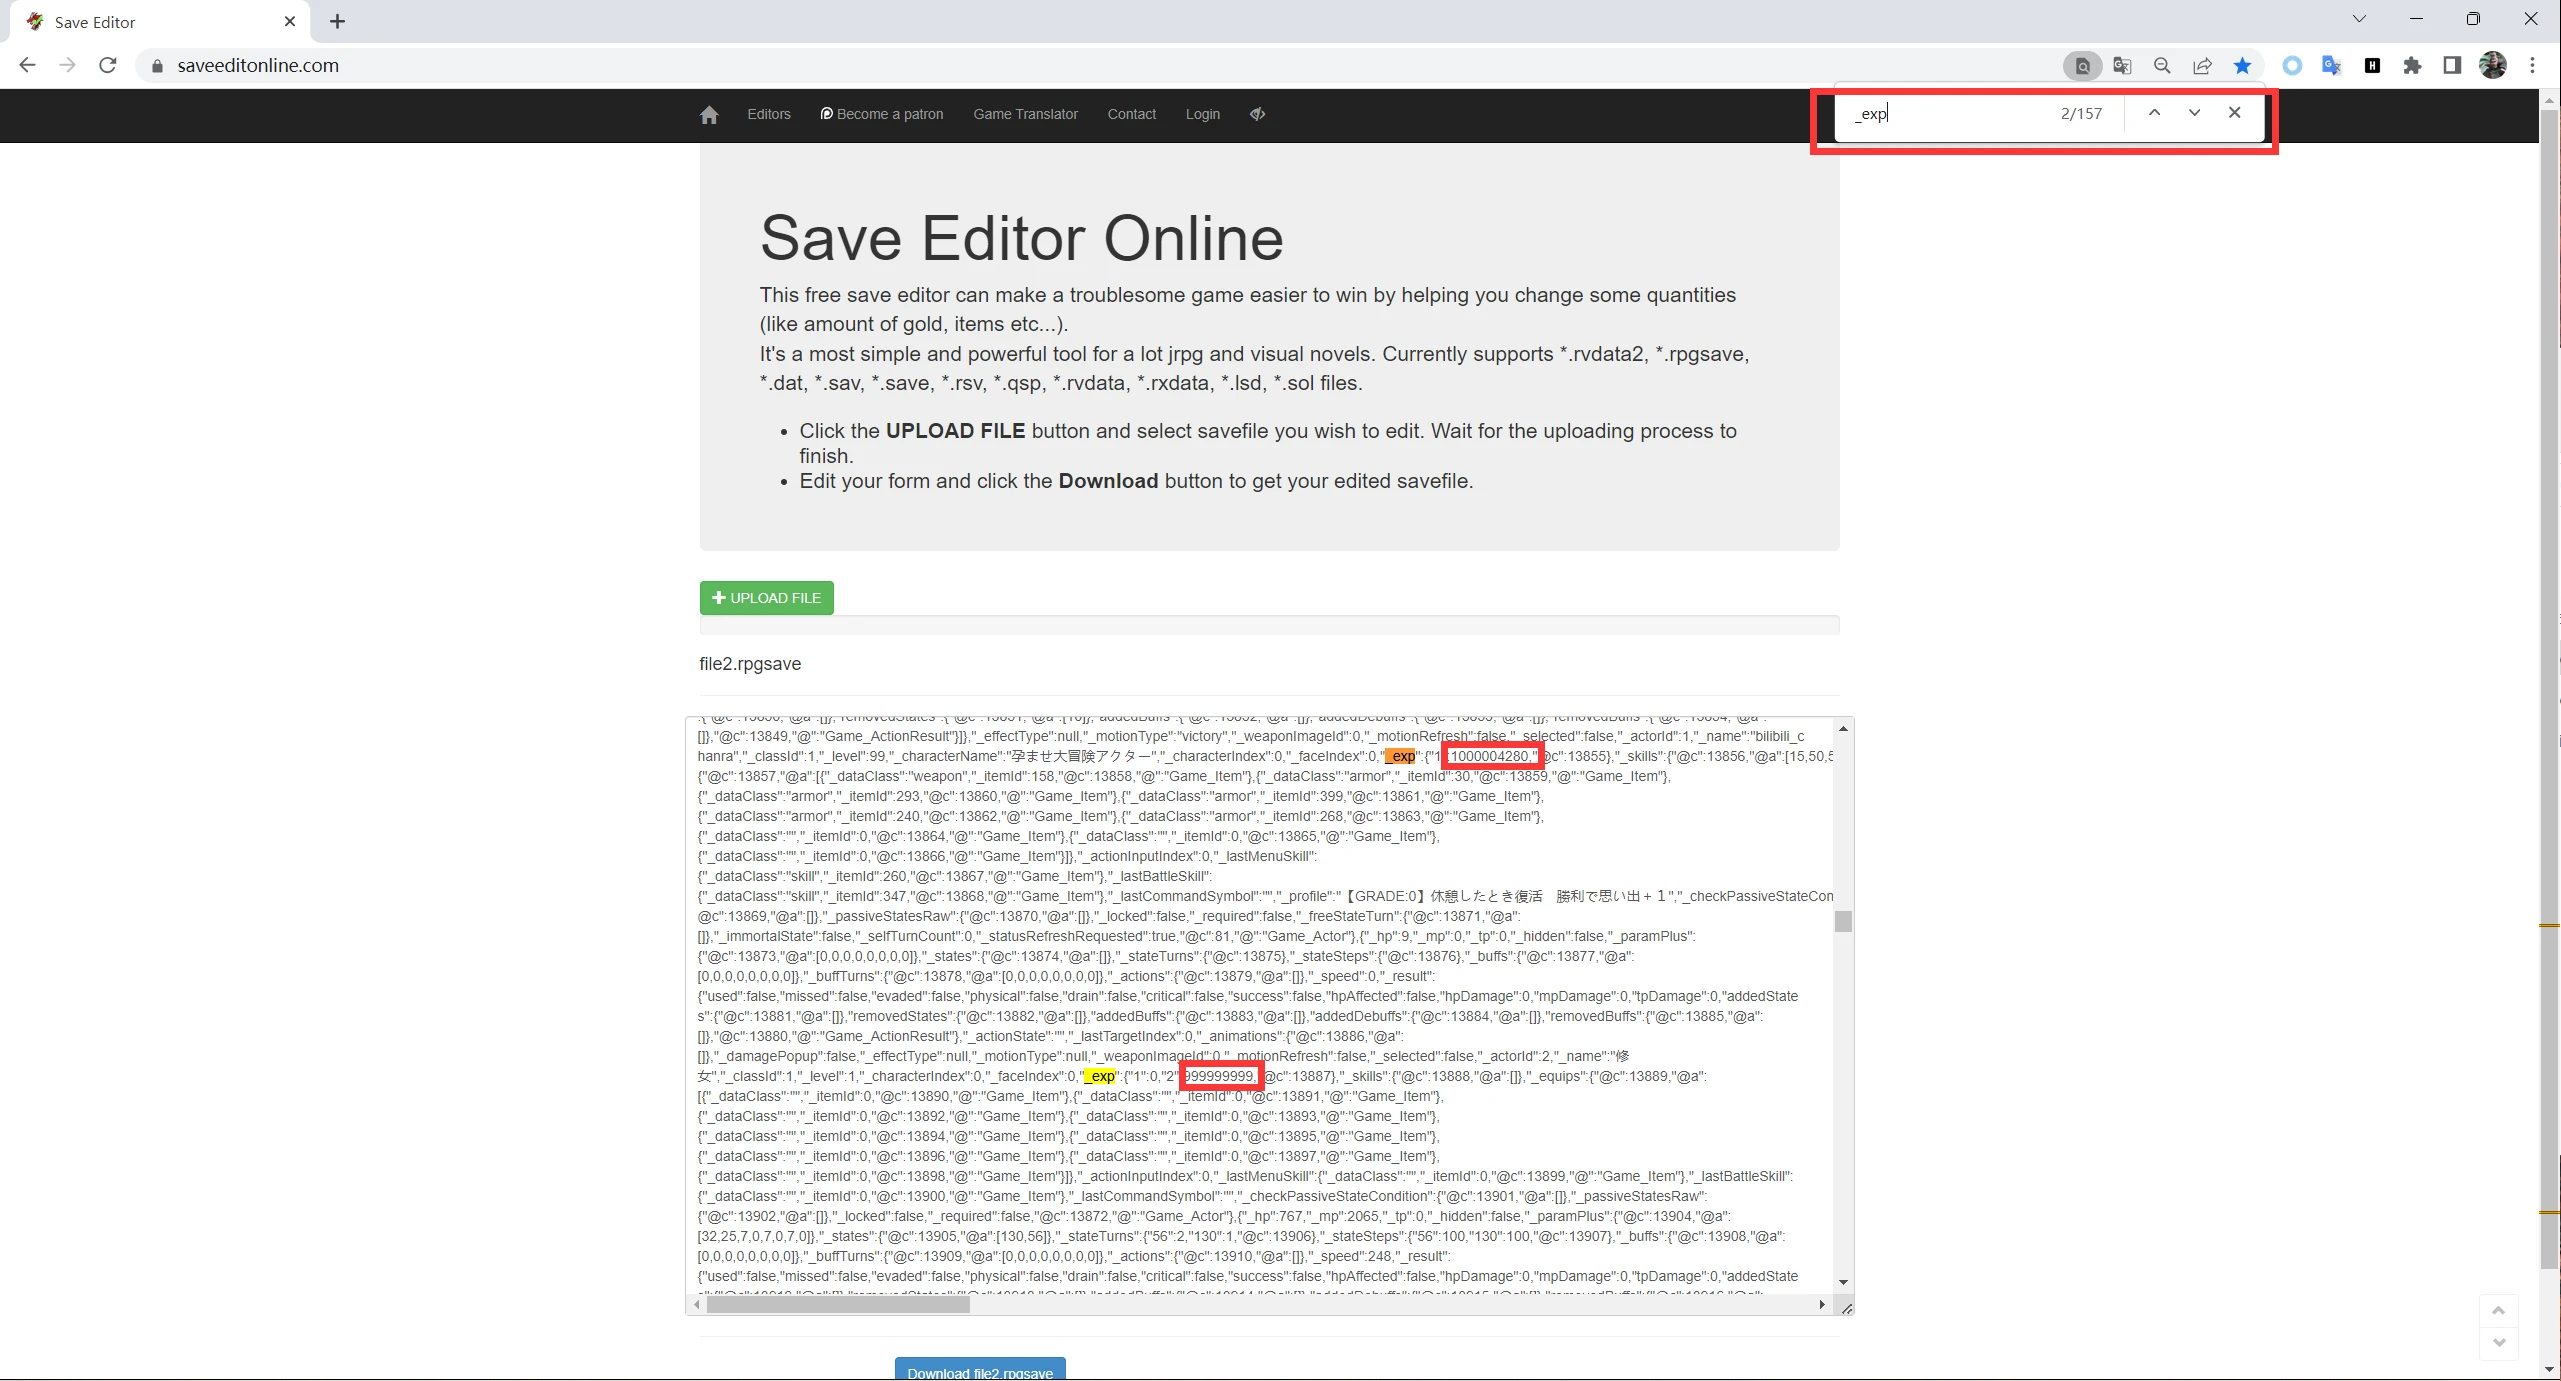Click the Download file2.rpgsave button
This screenshot has width=2561, height=1381.
click(x=980, y=1370)
